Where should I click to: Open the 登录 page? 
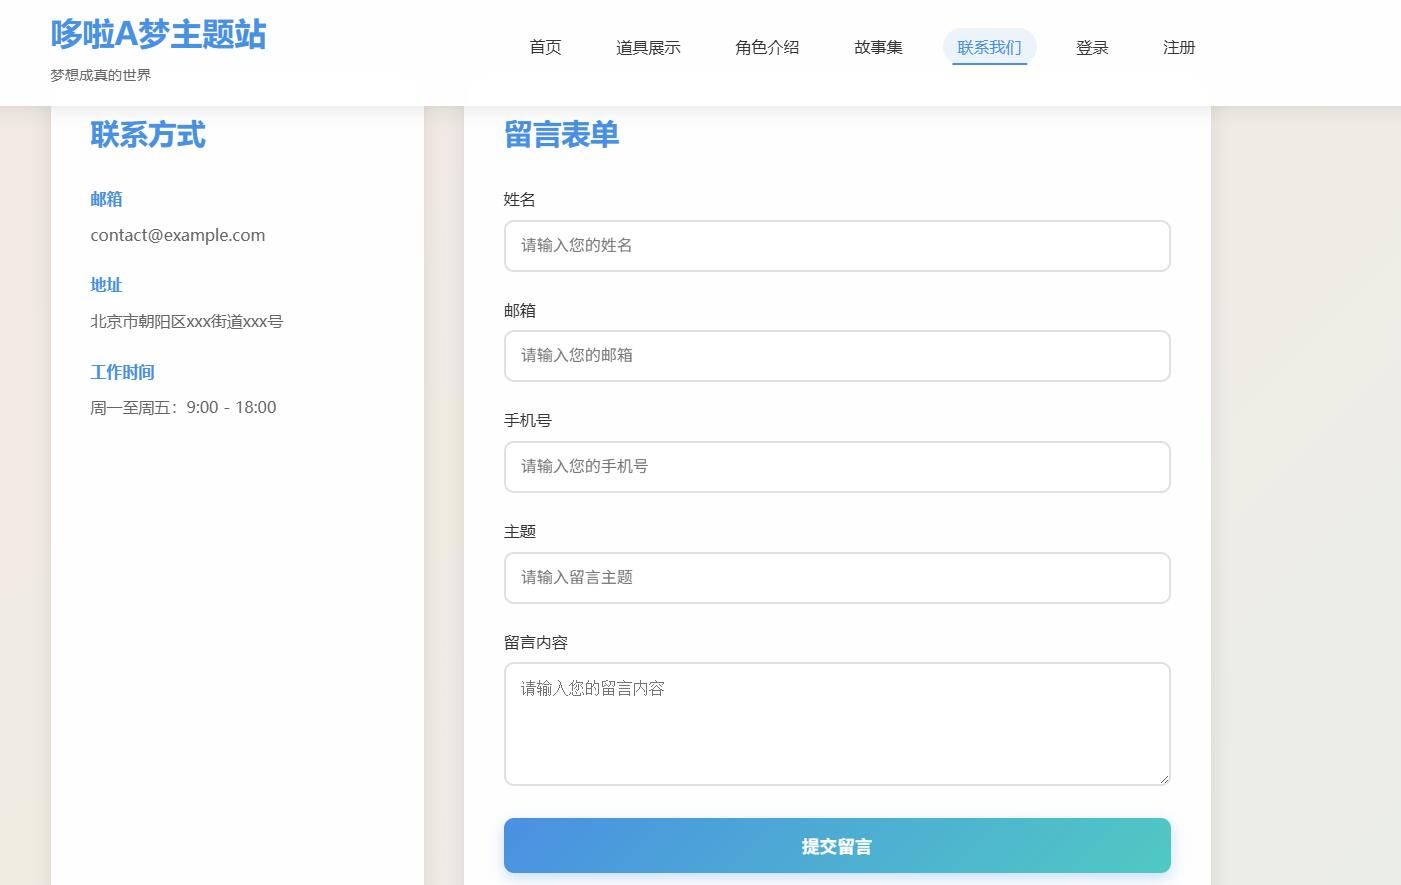pyautogui.click(x=1092, y=47)
